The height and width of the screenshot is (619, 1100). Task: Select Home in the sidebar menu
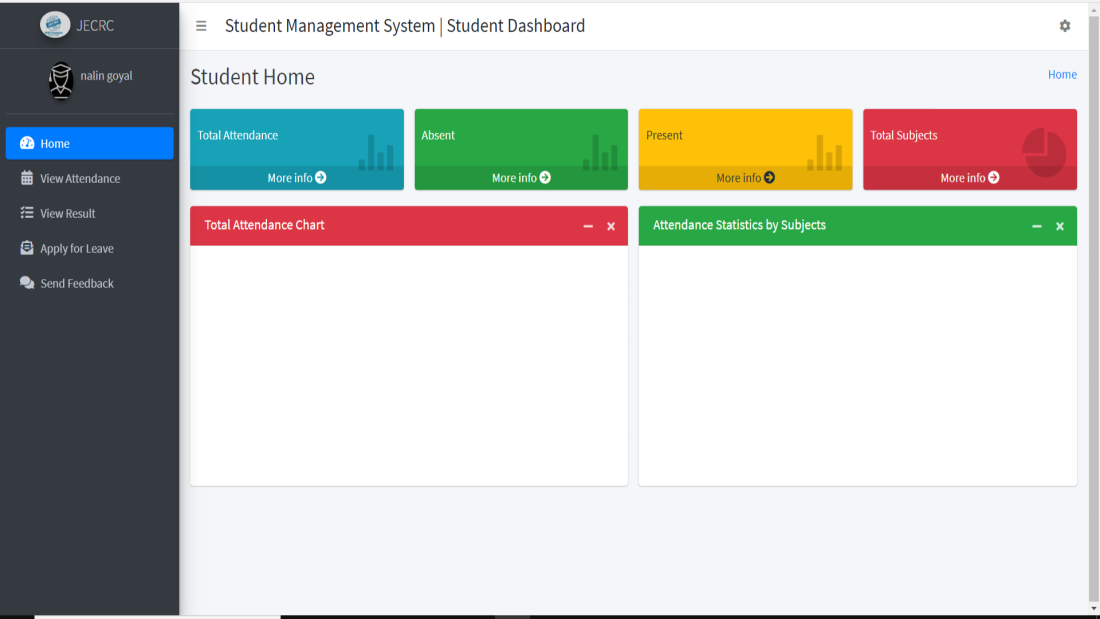89,143
